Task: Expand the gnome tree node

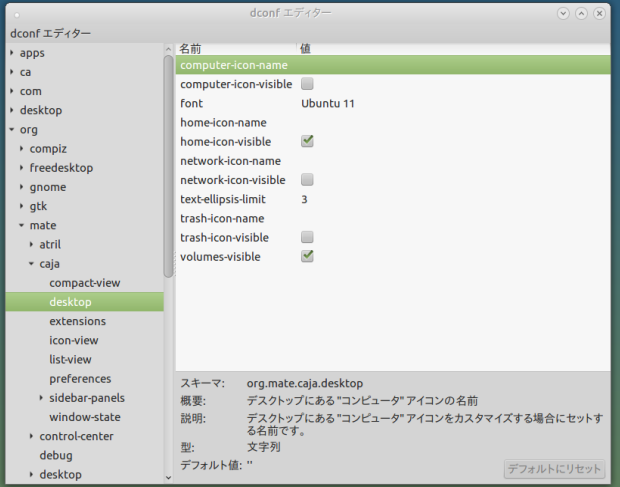Action: (21, 187)
